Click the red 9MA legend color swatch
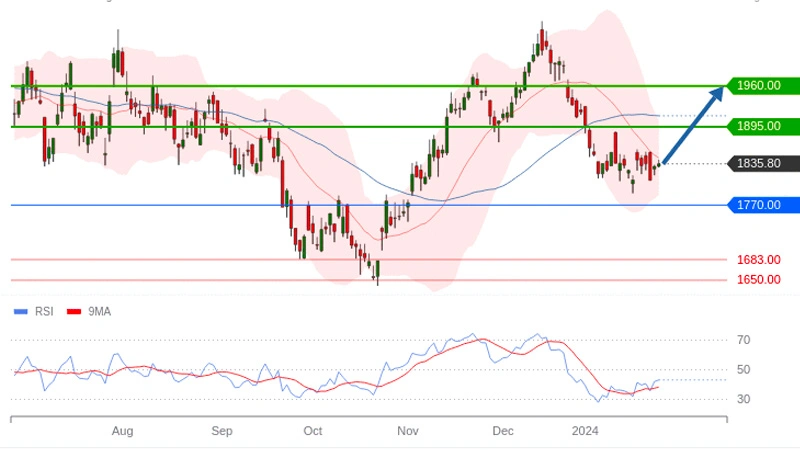 [x=73, y=312]
